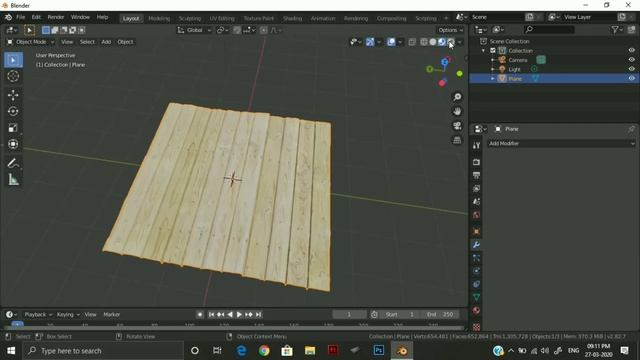Image resolution: width=640 pixels, height=360 pixels.
Task: Click outliner search field
Action: click(x=549, y=29)
